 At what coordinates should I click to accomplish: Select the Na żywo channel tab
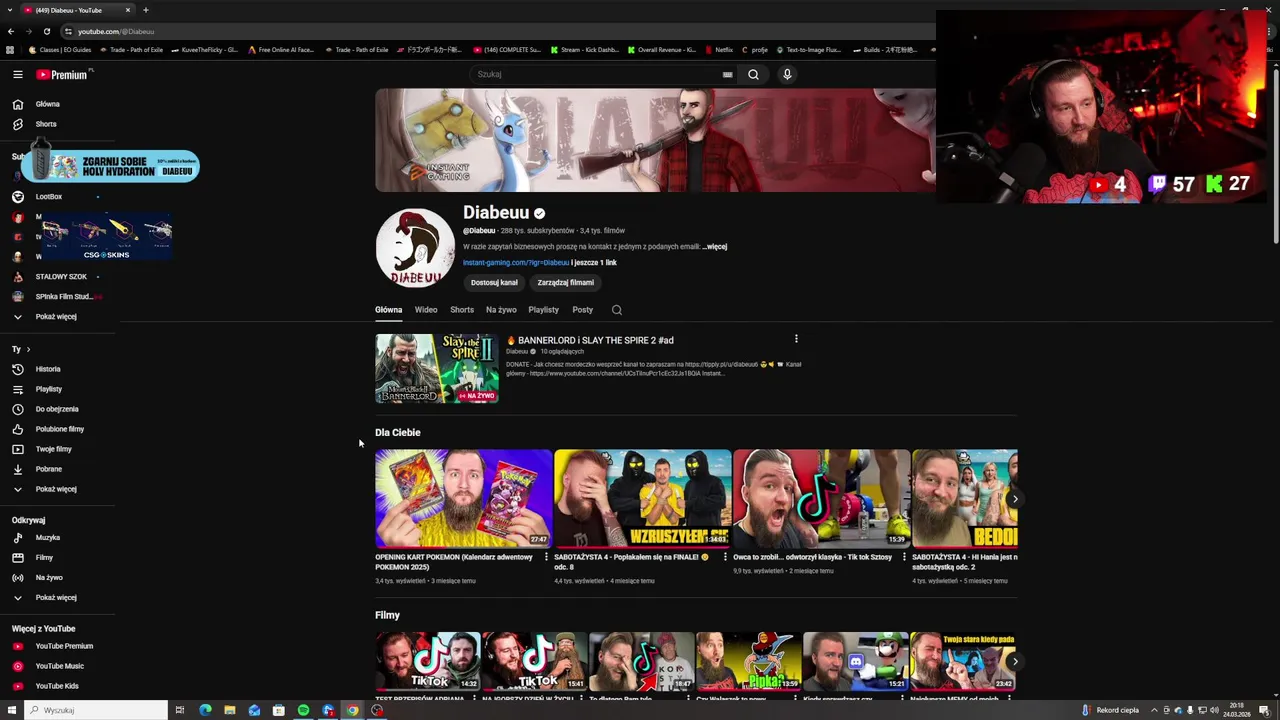(501, 310)
